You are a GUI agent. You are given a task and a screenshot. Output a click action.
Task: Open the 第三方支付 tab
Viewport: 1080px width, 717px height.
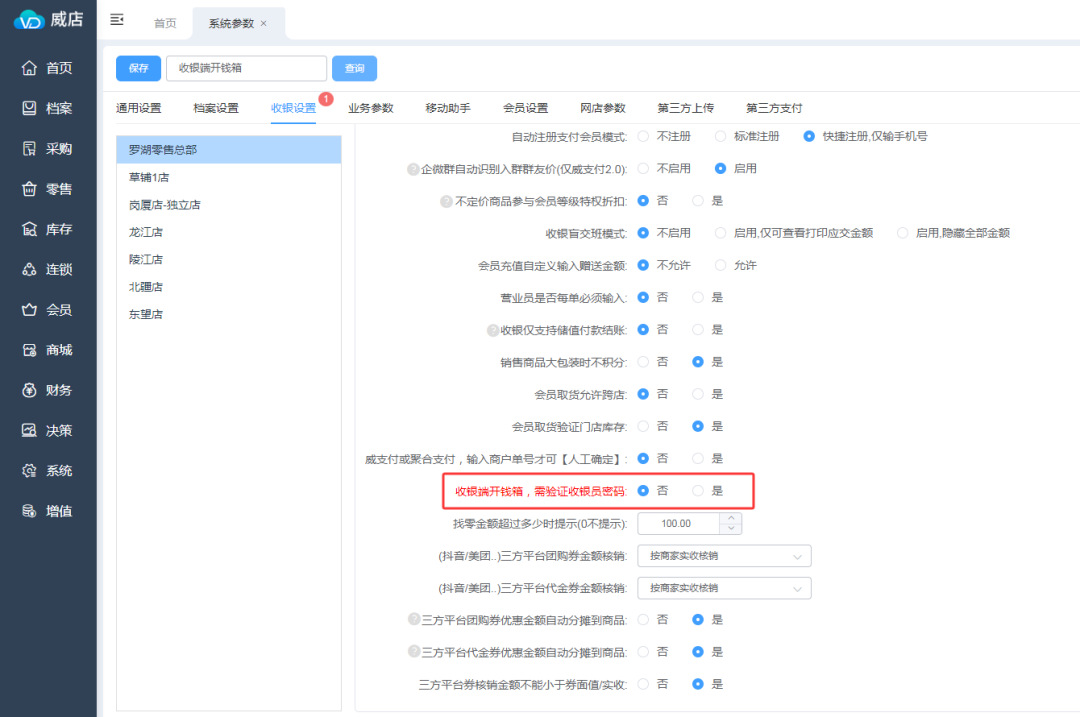(x=773, y=108)
